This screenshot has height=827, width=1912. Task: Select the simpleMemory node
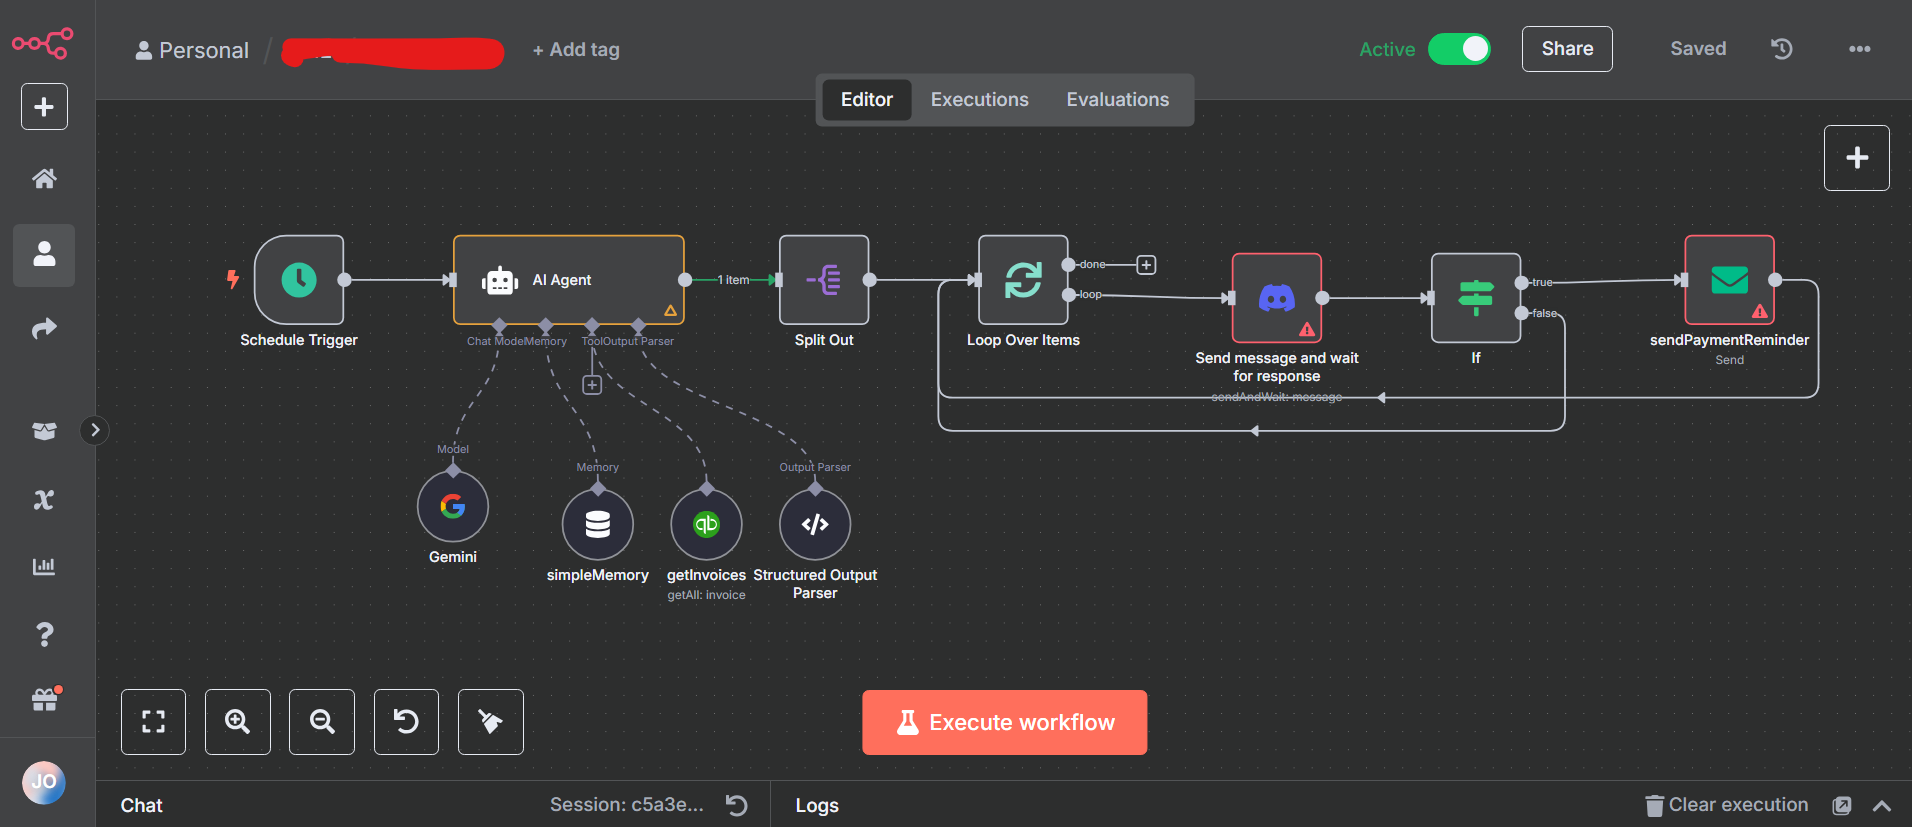[x=598, y=524]
